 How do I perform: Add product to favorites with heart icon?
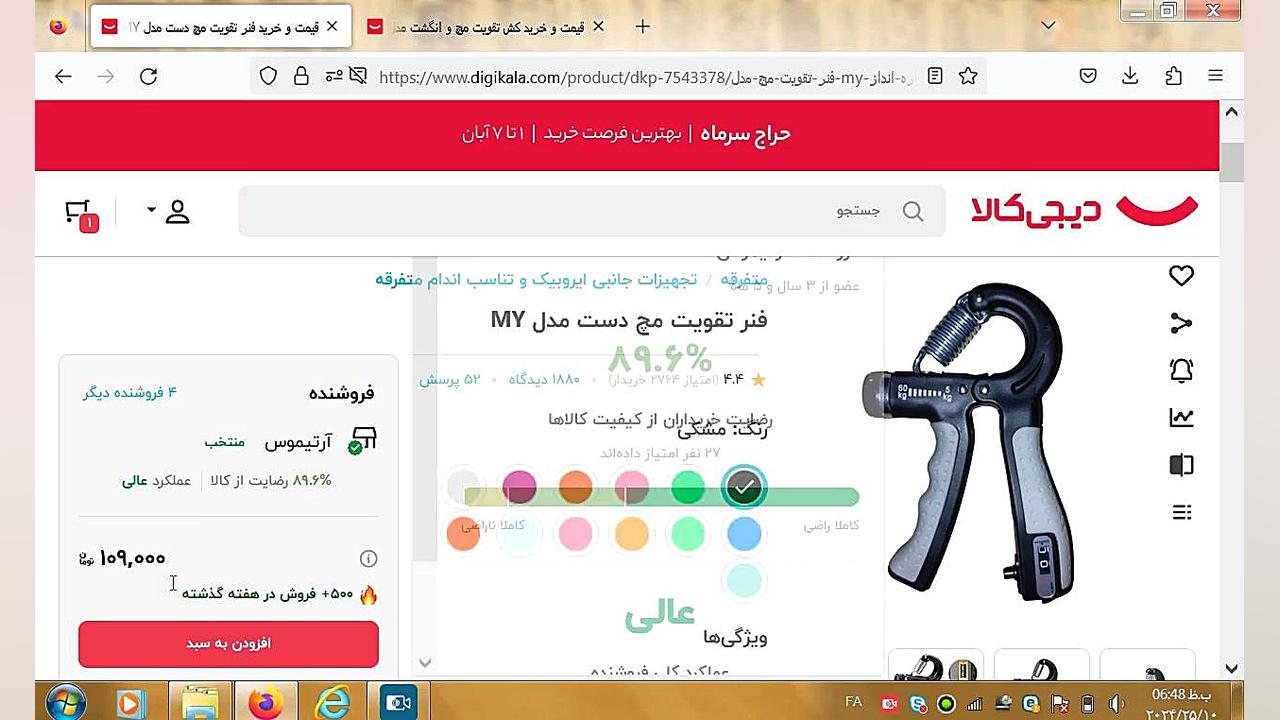(x=1181, y=276)
